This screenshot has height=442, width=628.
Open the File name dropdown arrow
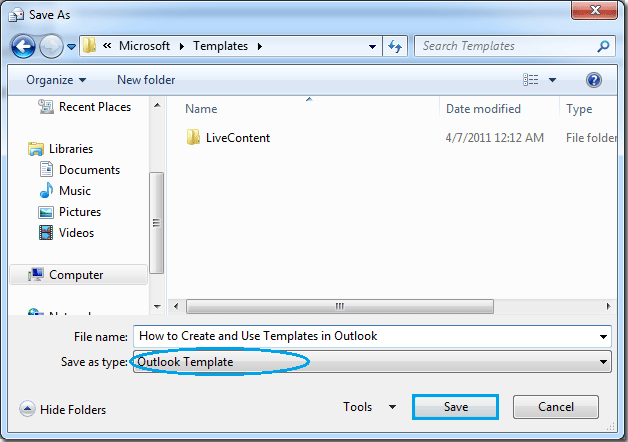(603, 337)
